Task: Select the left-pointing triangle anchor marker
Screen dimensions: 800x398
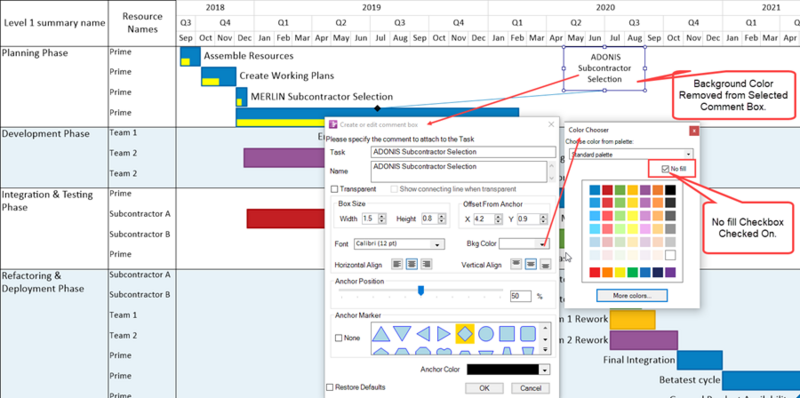Action: [x=423, y=334]
